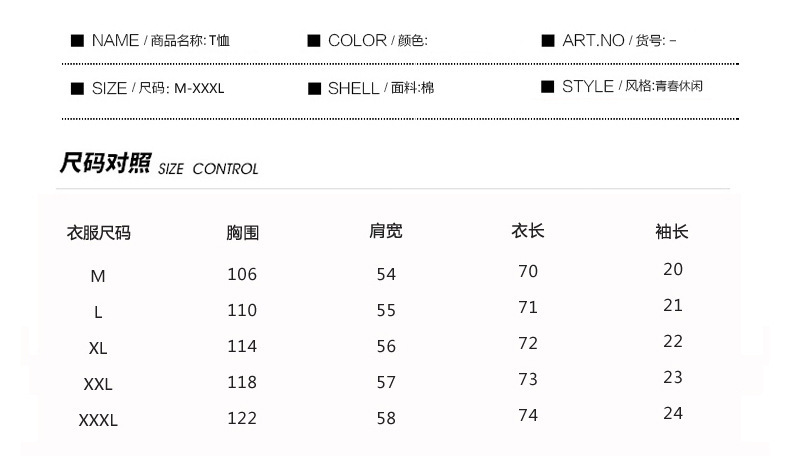Select shoulder width value 58
This screenshot has height=476, width=790.
(386, 418)
